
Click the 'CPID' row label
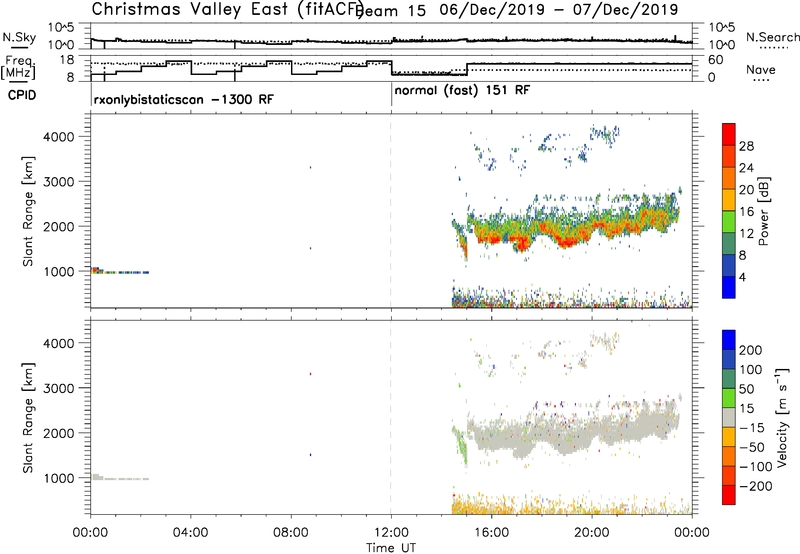(x=22, y=95)
